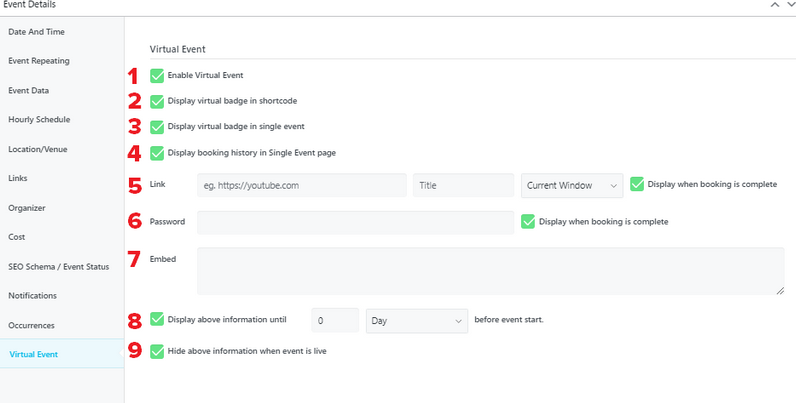Toggle Display above information until checkbox
Screen dimensions: 796x403
click(157, 320)
